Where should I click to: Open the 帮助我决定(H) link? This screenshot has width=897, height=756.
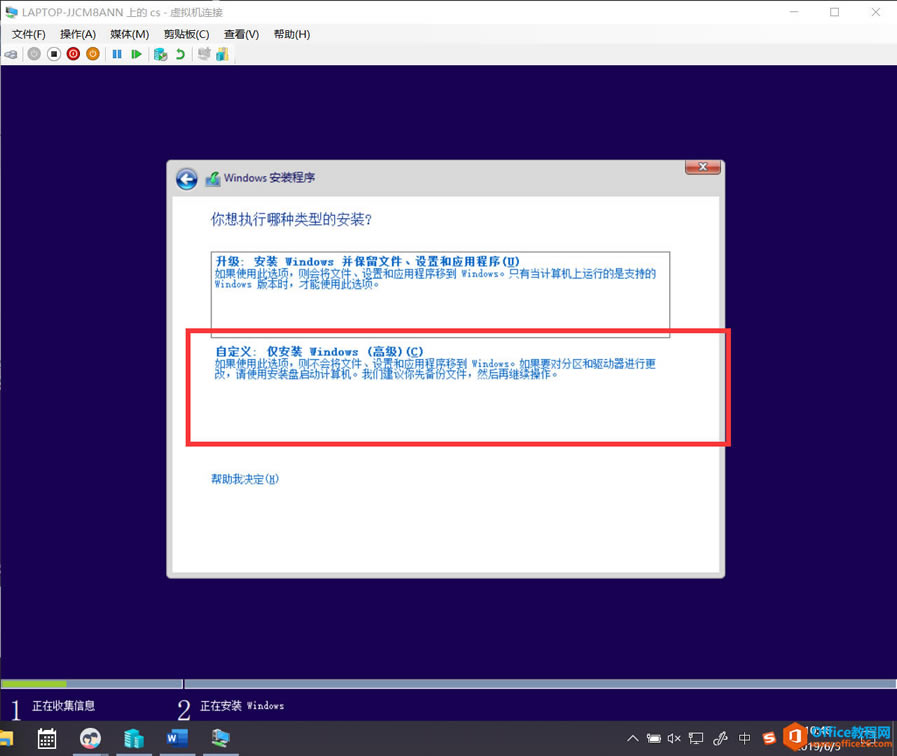(245, 479)
